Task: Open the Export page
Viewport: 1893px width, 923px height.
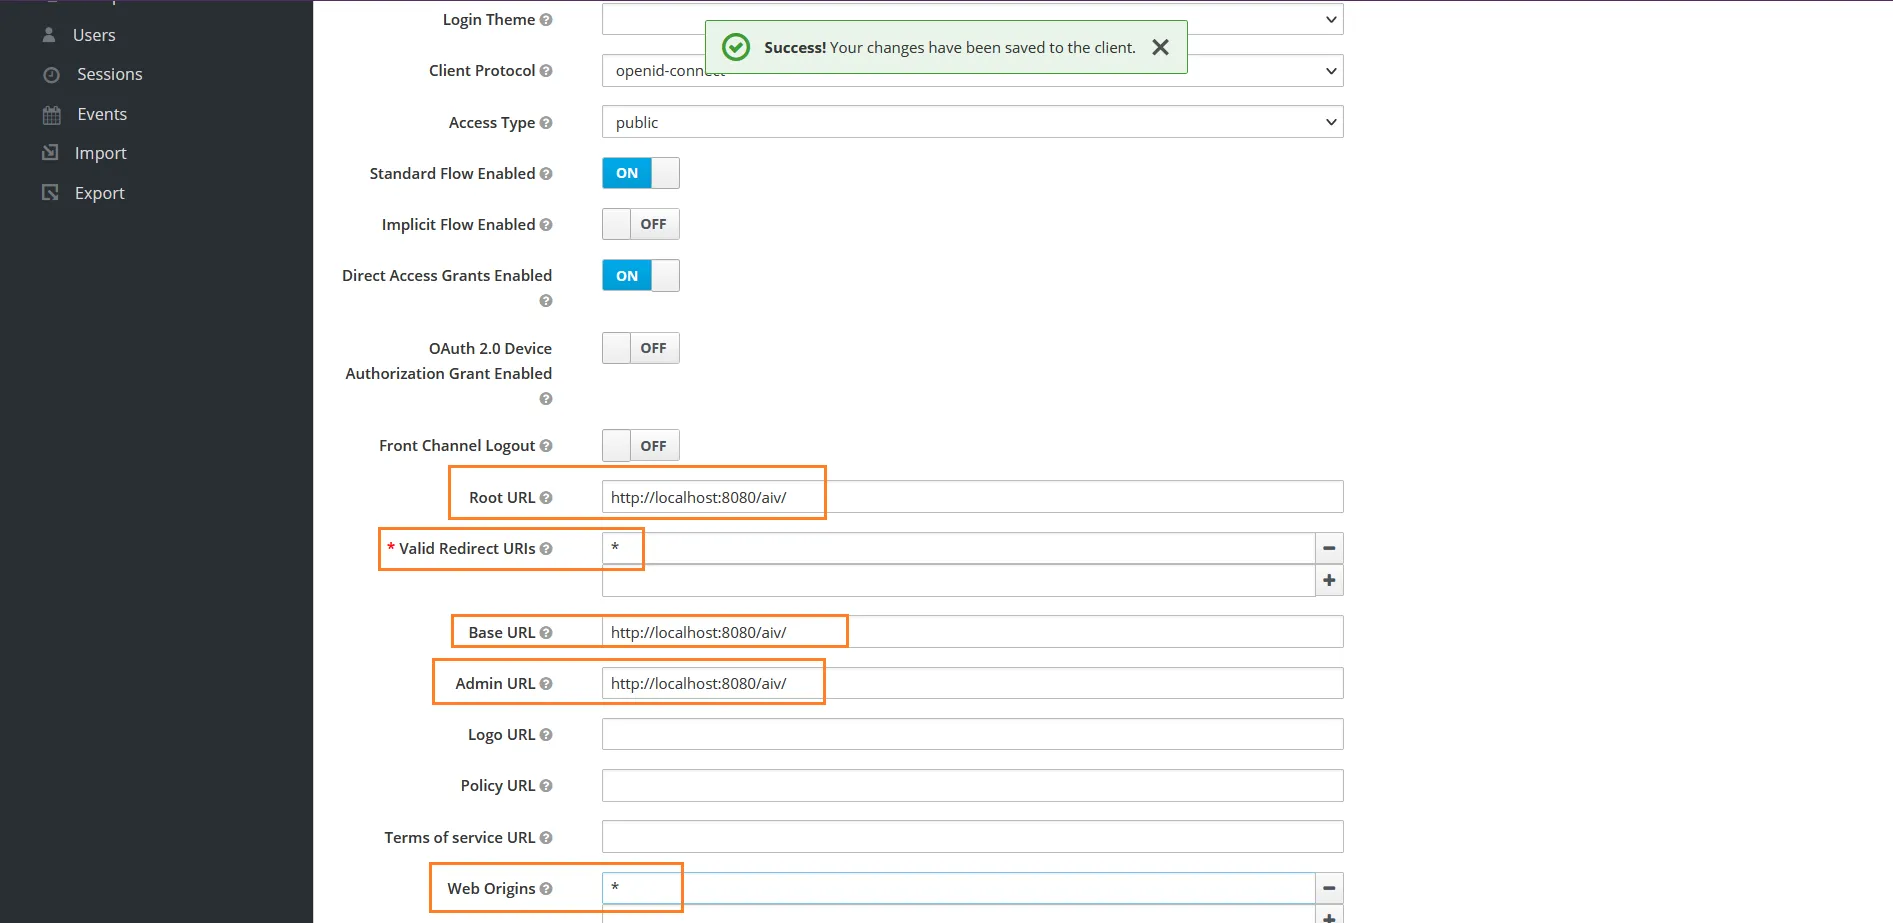Action: point(99,193)
